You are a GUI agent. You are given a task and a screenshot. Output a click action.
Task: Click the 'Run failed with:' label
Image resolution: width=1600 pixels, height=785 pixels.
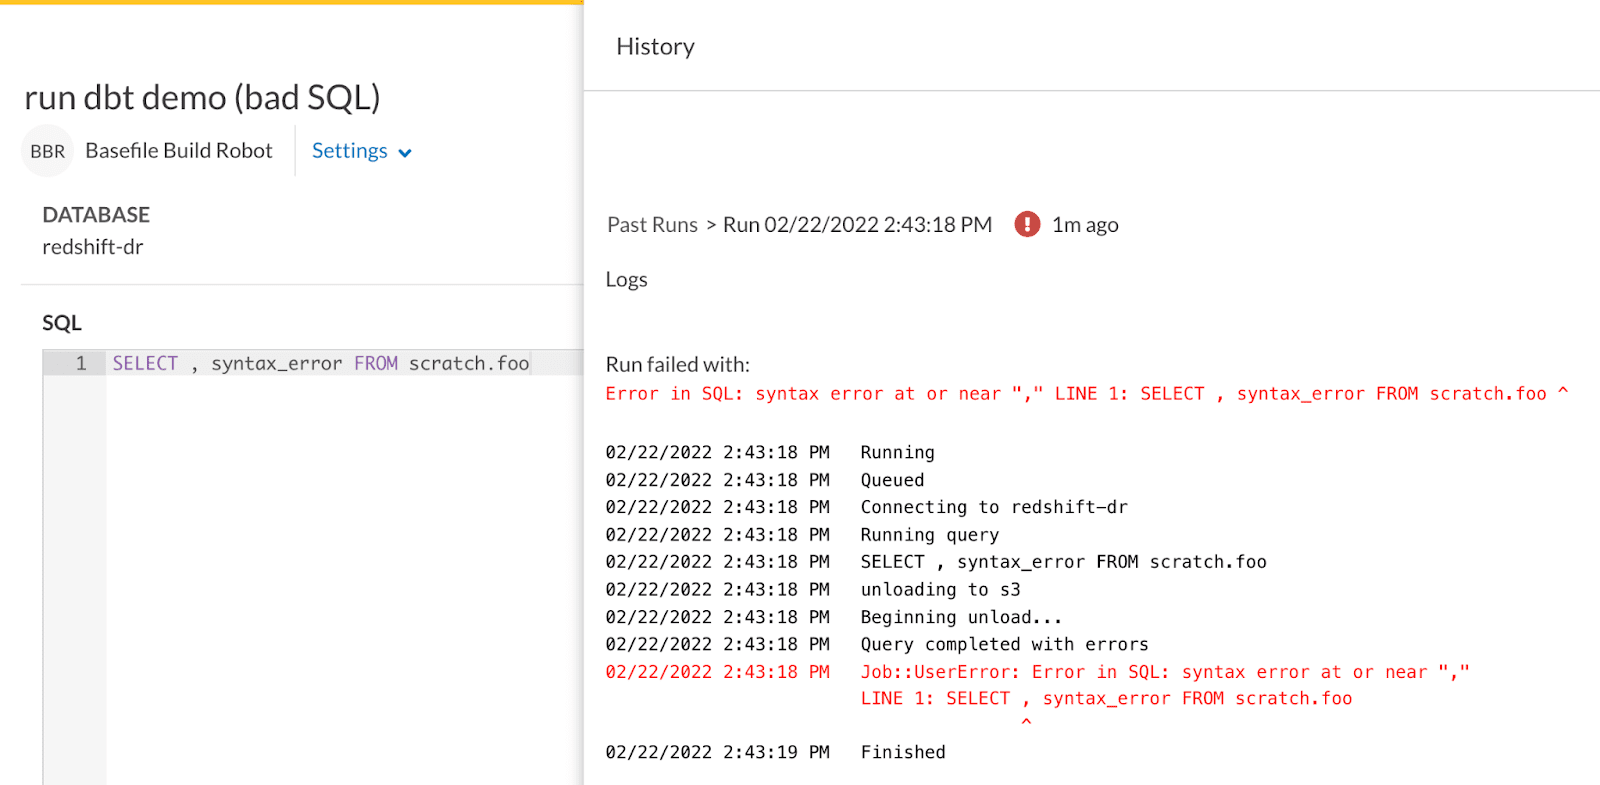click(678, 365)
